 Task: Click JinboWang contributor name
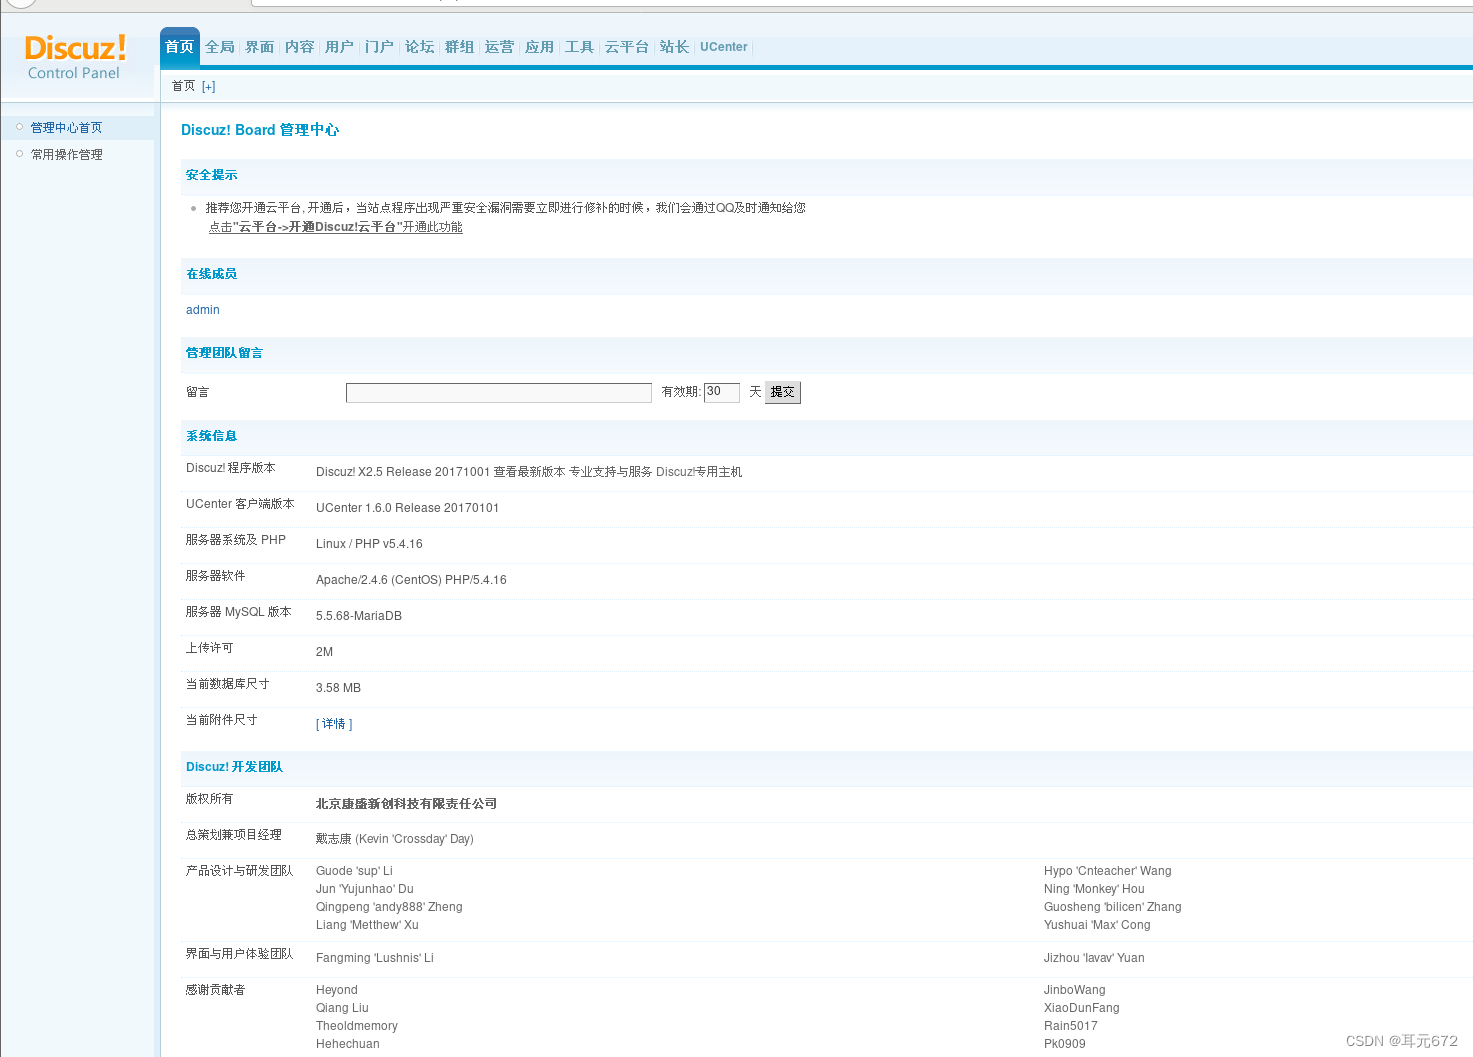1075,990
